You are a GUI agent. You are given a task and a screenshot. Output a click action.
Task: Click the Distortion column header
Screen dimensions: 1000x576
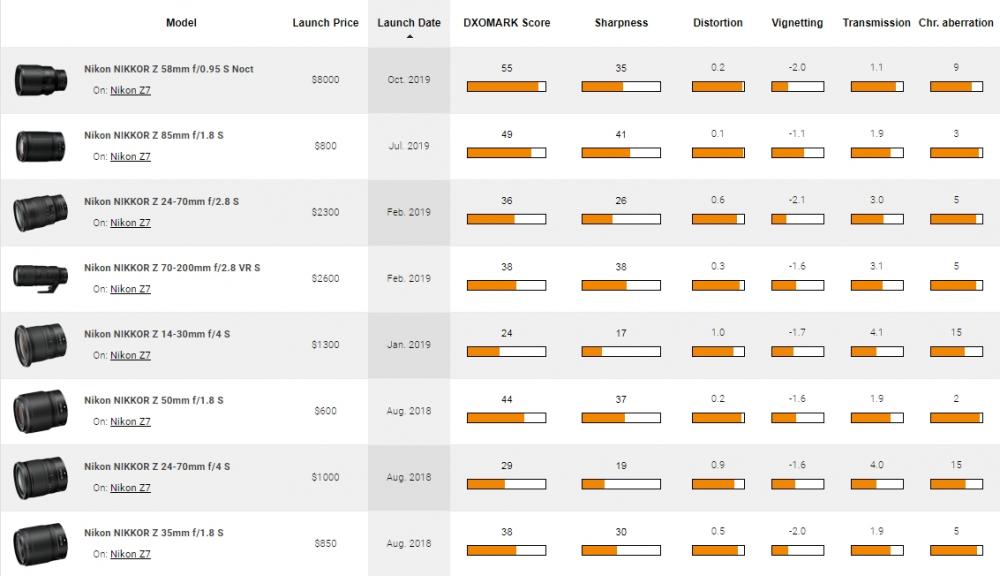[718, 23]
